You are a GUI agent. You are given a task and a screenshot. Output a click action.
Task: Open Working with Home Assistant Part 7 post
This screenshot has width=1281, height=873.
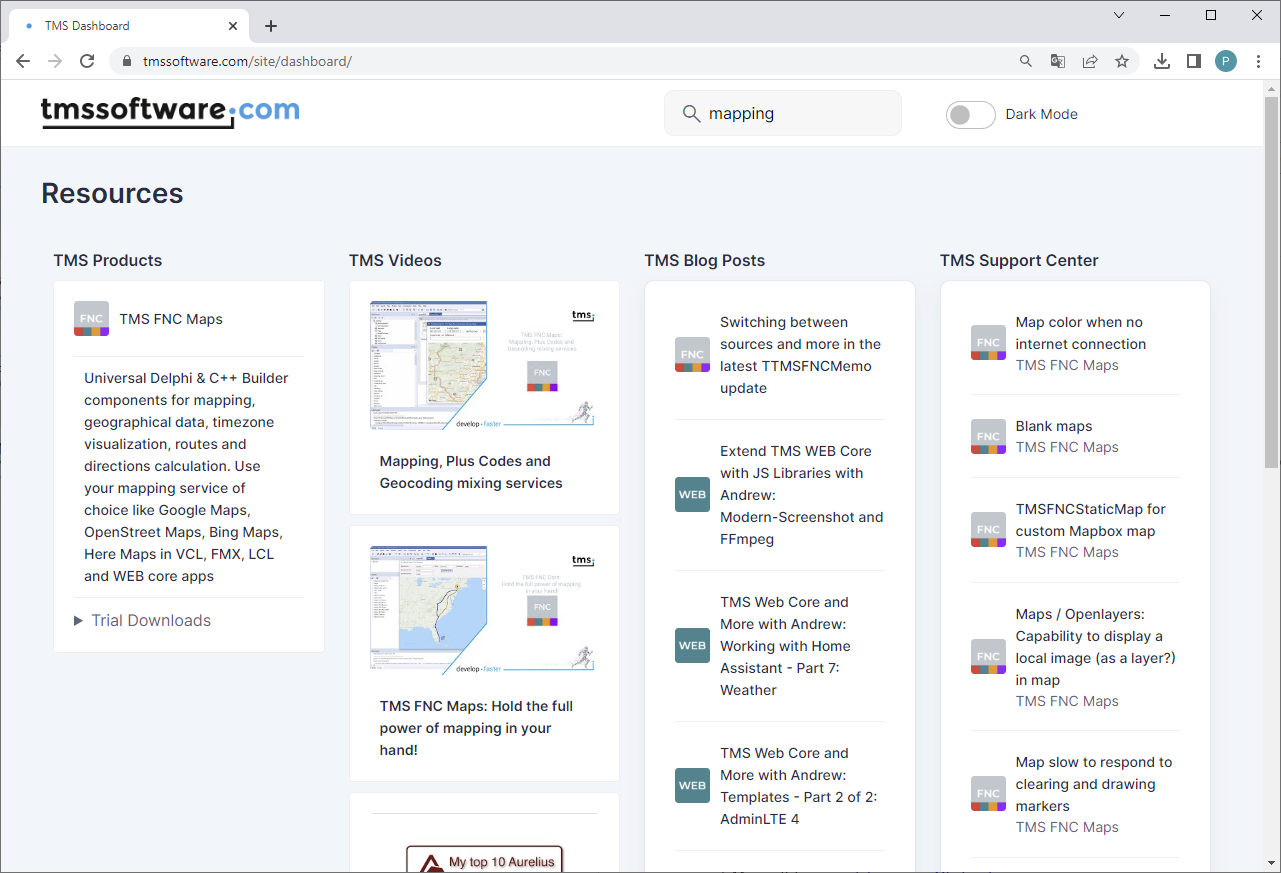click(785, 646)
